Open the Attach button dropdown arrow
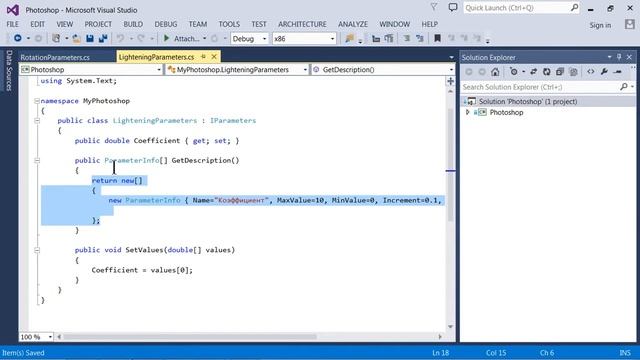The width and height of the screenshot is (640, 360). (x=204, y=39)
